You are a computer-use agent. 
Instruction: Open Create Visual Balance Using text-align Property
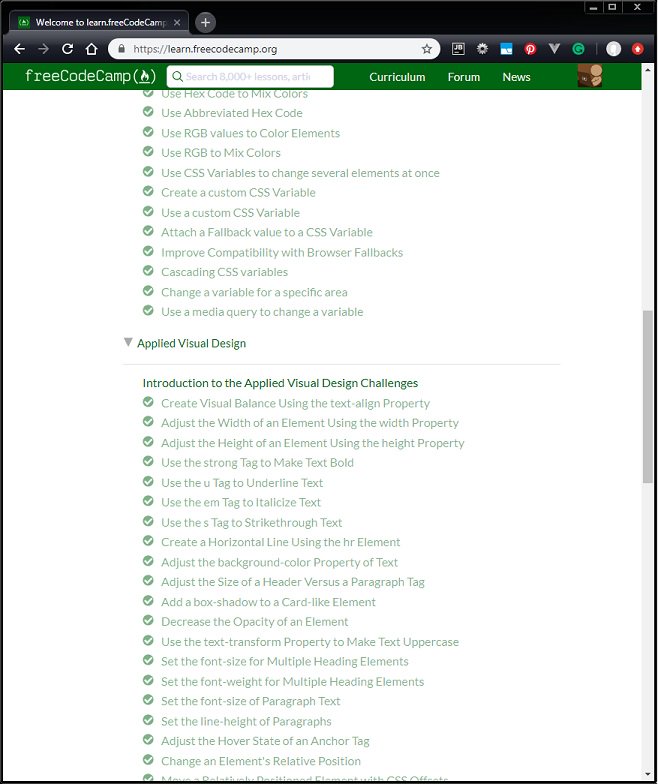(295, 403)
